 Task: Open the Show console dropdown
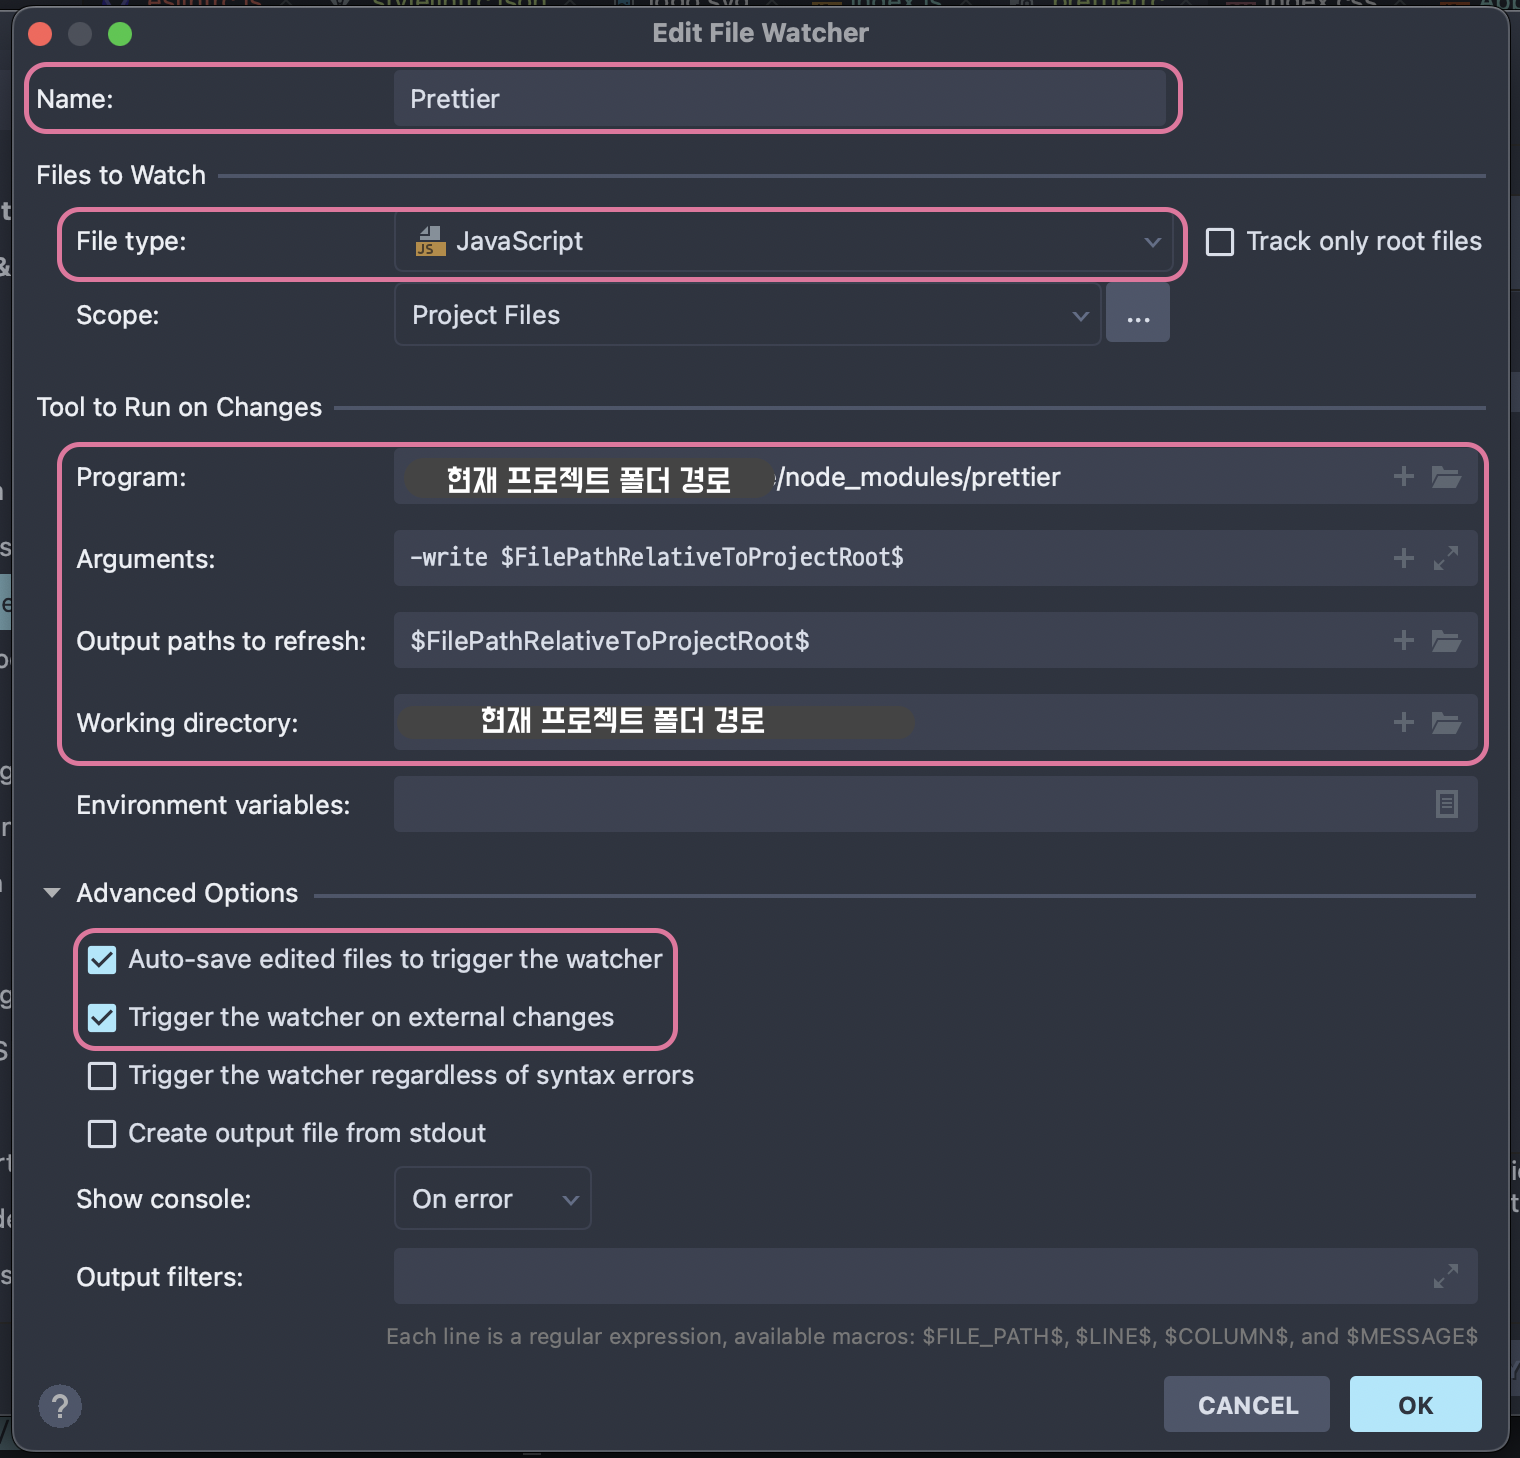click(x=492, y=1198)
